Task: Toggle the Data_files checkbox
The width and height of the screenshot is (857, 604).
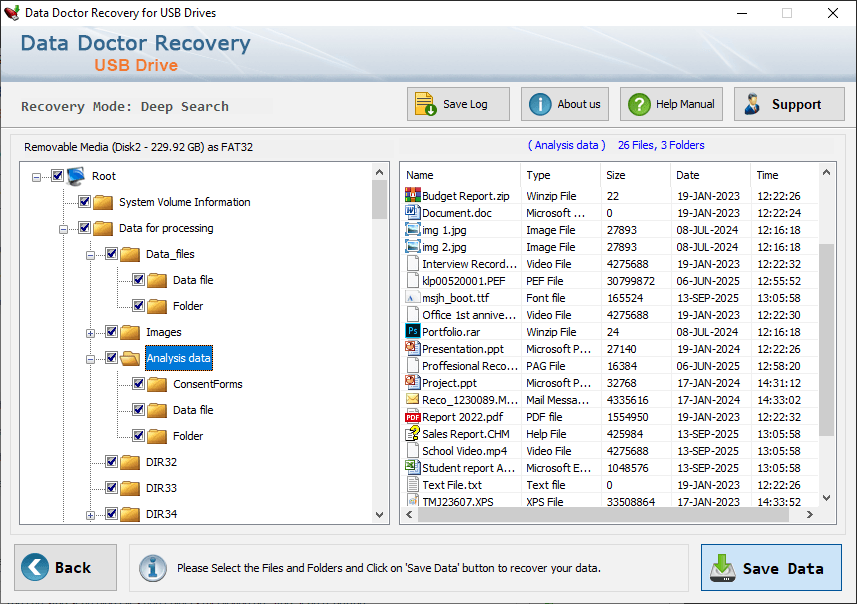Action: [x=111, y=254]
